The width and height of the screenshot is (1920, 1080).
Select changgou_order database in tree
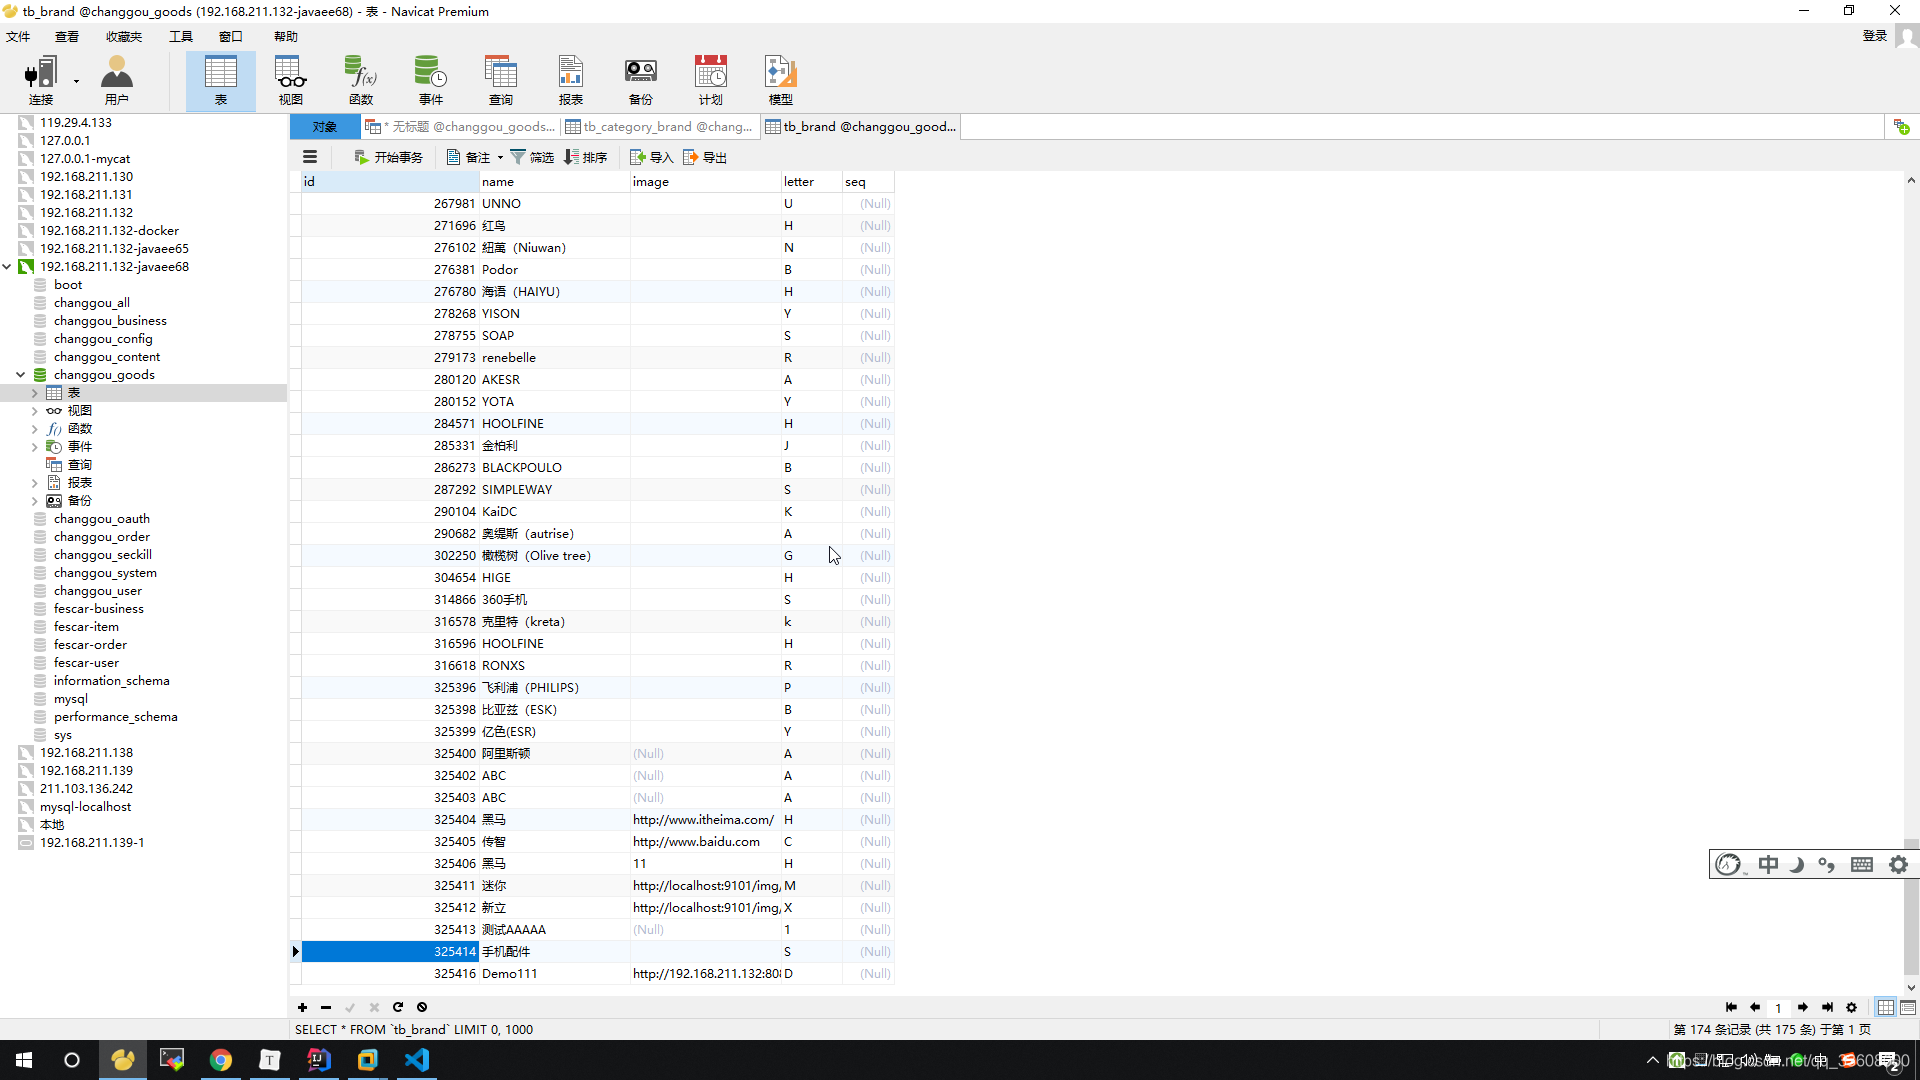(102, 537)
